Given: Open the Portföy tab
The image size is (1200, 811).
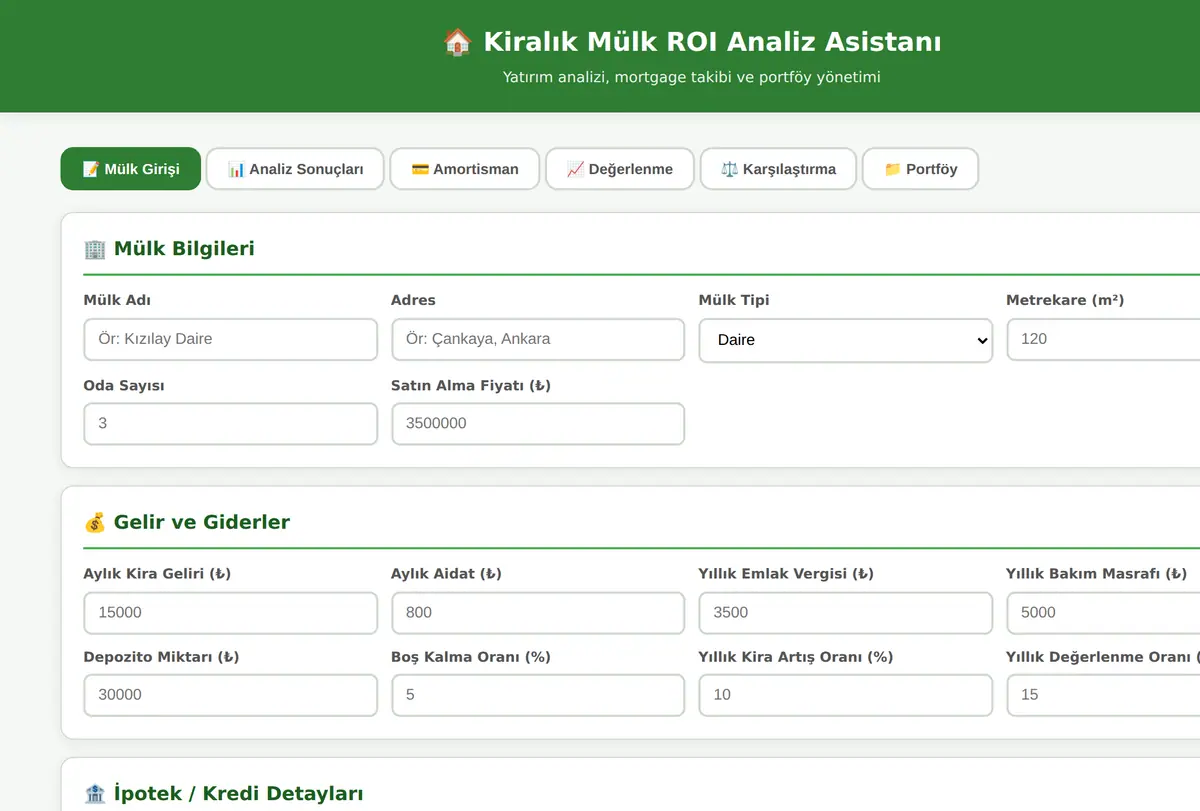Looking at the screenshot, I should coord(920,169).
